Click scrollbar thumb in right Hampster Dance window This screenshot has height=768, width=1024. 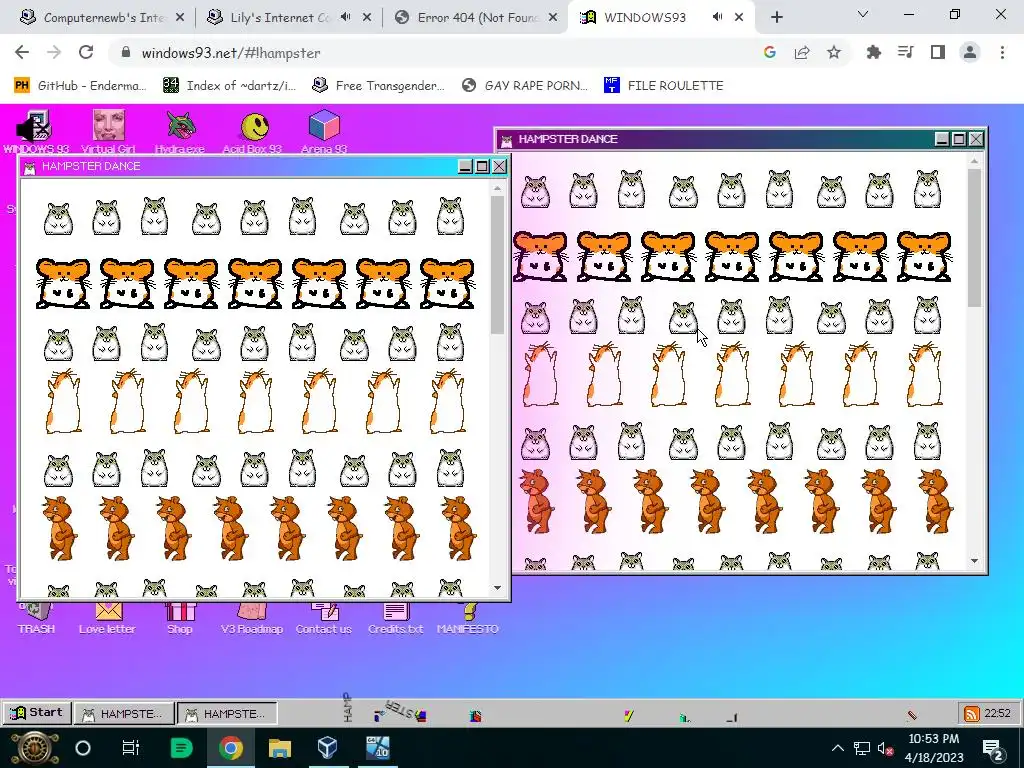pyautogui.click(x=974, y=238)
